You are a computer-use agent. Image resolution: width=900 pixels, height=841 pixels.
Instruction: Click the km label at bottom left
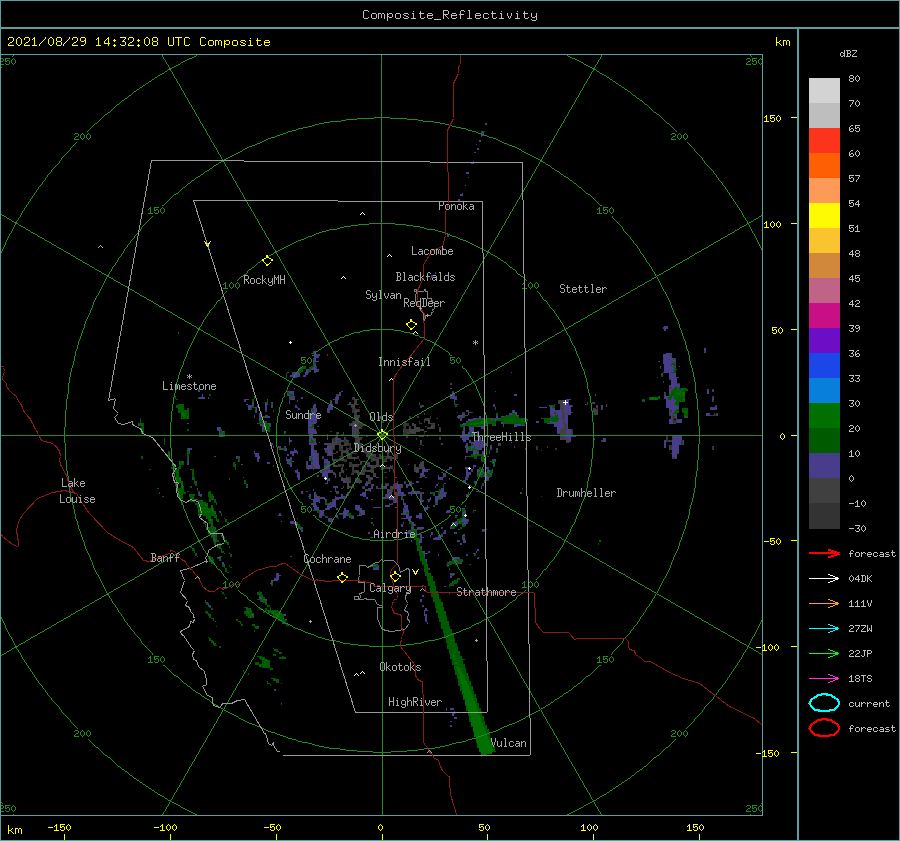coord(15,830)
